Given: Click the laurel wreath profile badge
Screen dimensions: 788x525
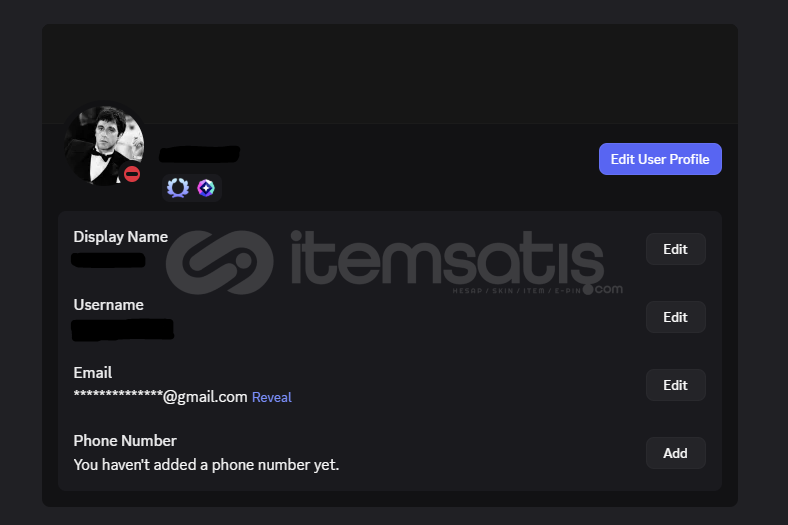Looking at the screenshot, I should pos(178,188).
